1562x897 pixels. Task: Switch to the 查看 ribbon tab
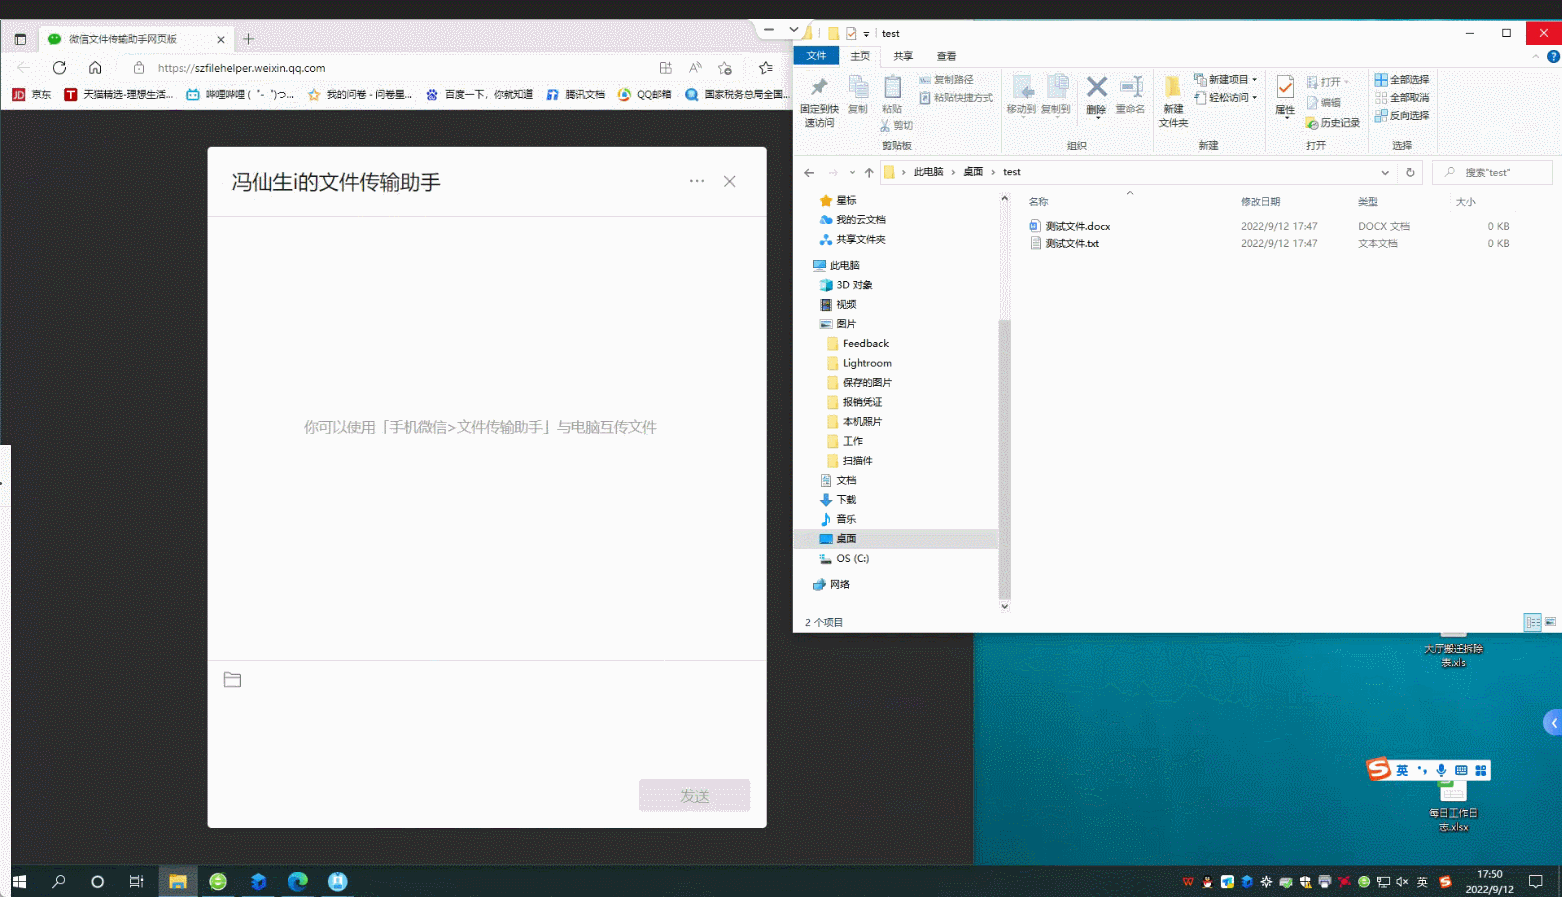[946, 56]
